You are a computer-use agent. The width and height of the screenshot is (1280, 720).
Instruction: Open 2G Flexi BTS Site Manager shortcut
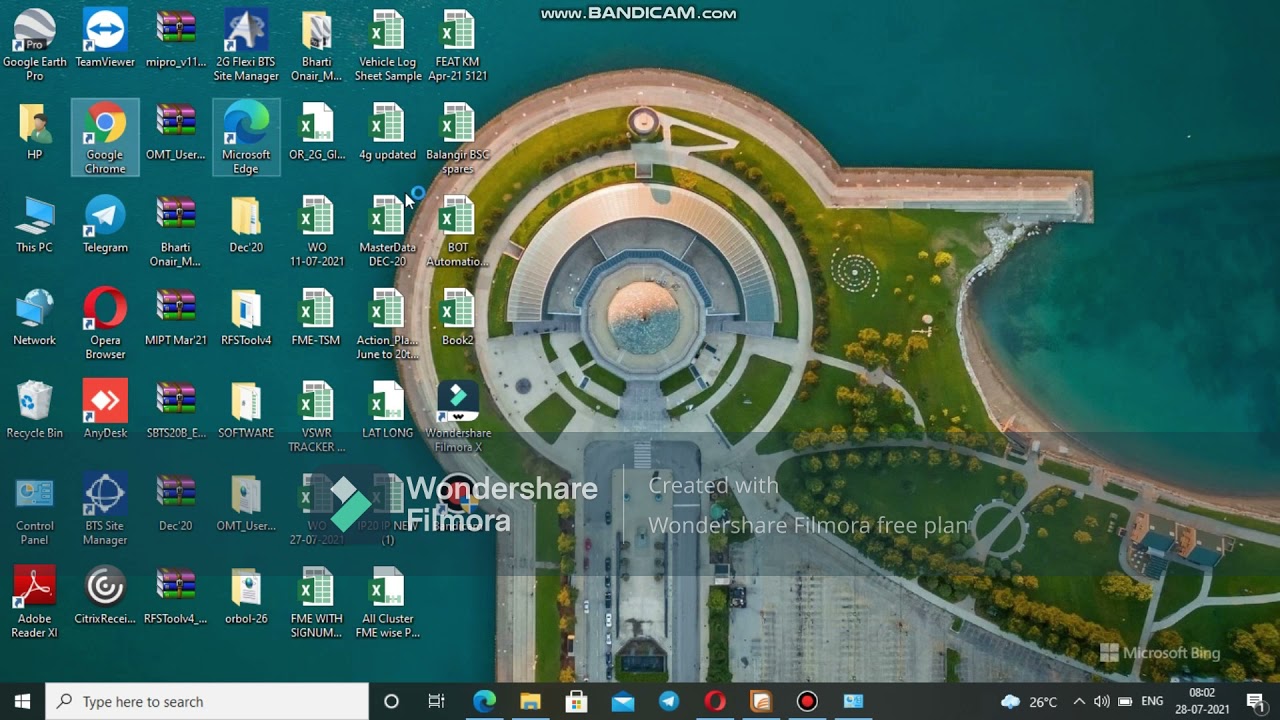tap(246, 45)
